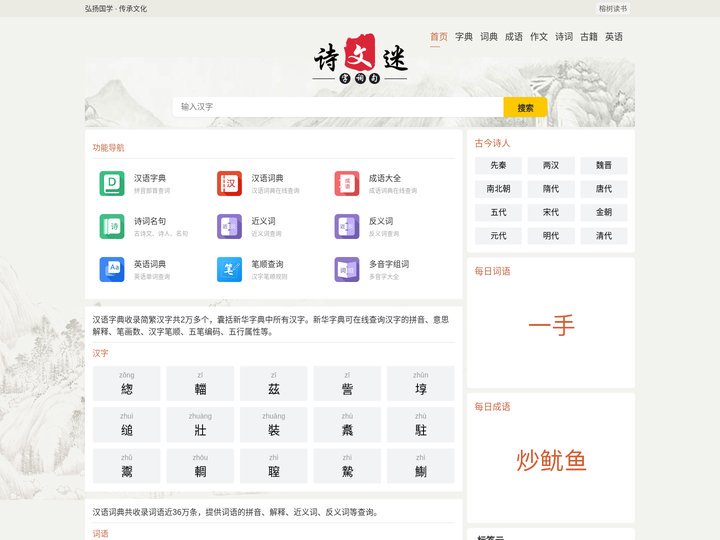Open the blue 笔顺查询 pen icon
Screen dimensions: 720x540
point(229,270)
